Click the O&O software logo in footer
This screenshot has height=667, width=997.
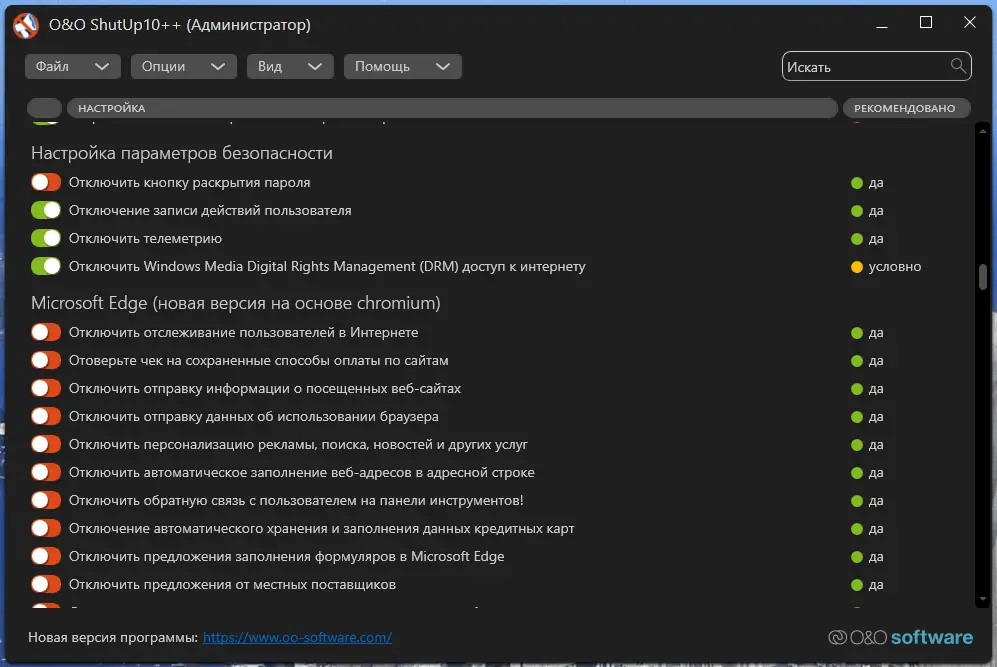pos(900,637)
